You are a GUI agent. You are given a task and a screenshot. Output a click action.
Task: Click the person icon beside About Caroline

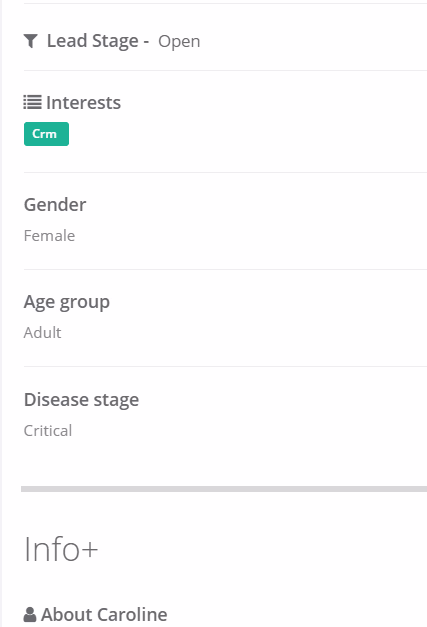coord(30,615)
